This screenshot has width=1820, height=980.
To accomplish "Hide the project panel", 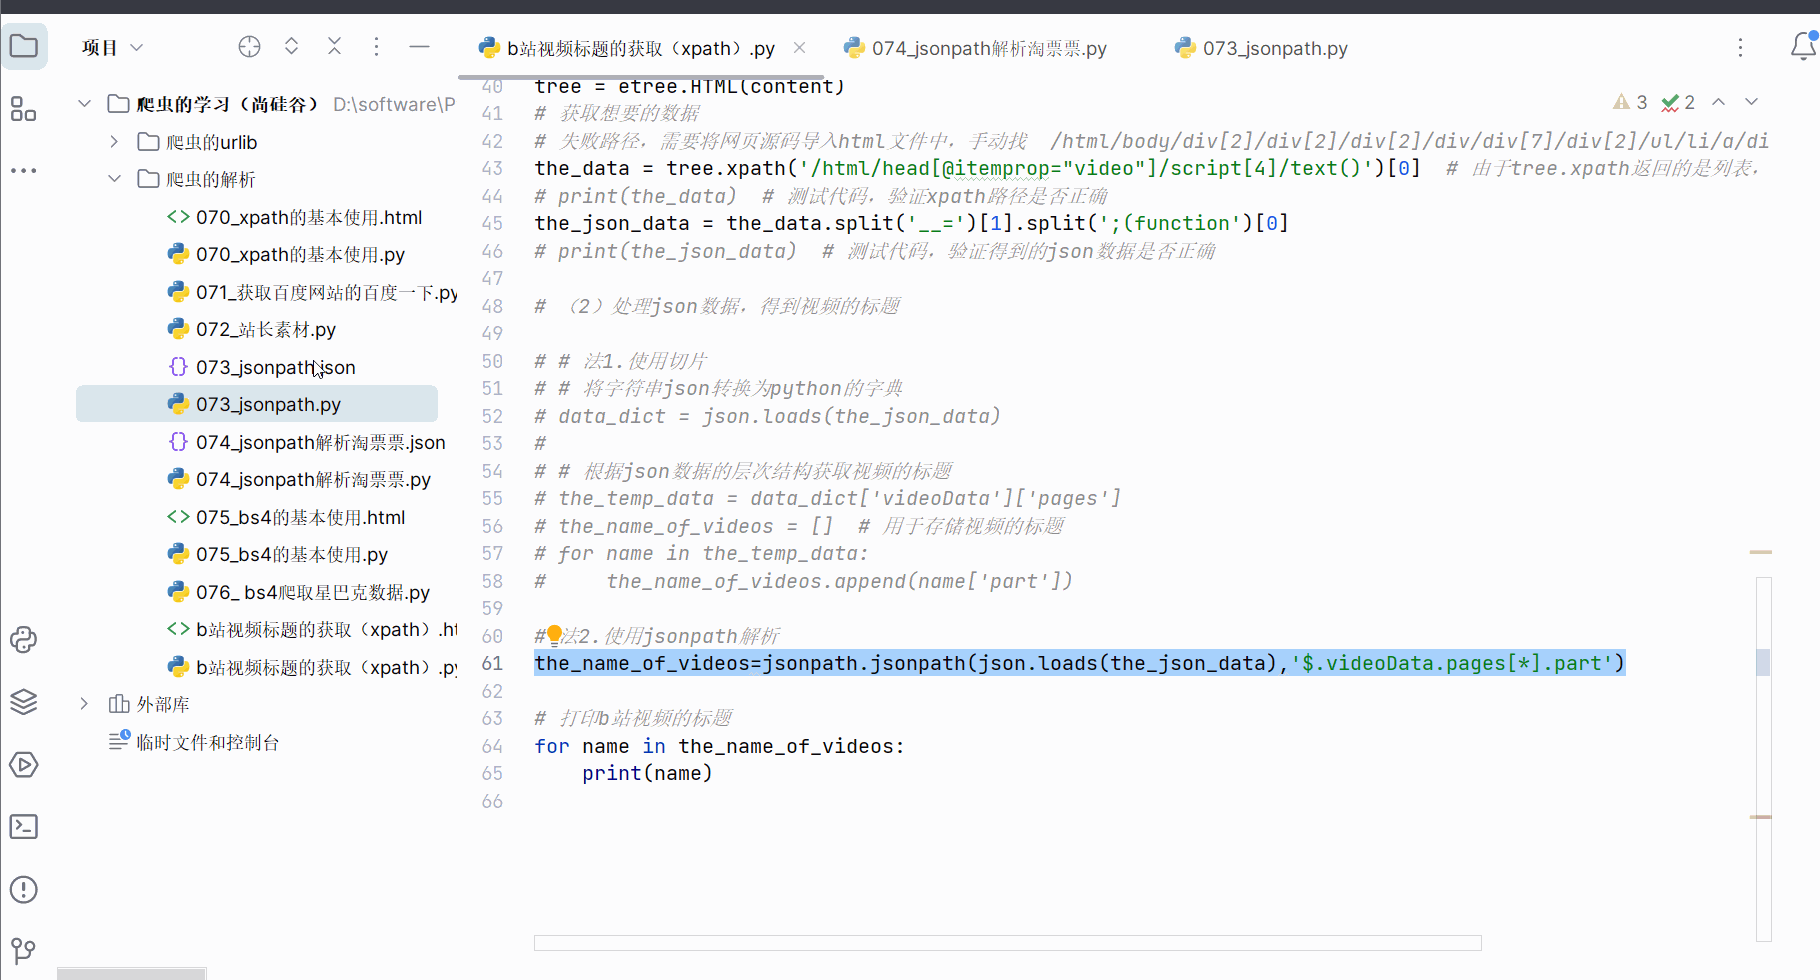I will (x=419, y=47).
